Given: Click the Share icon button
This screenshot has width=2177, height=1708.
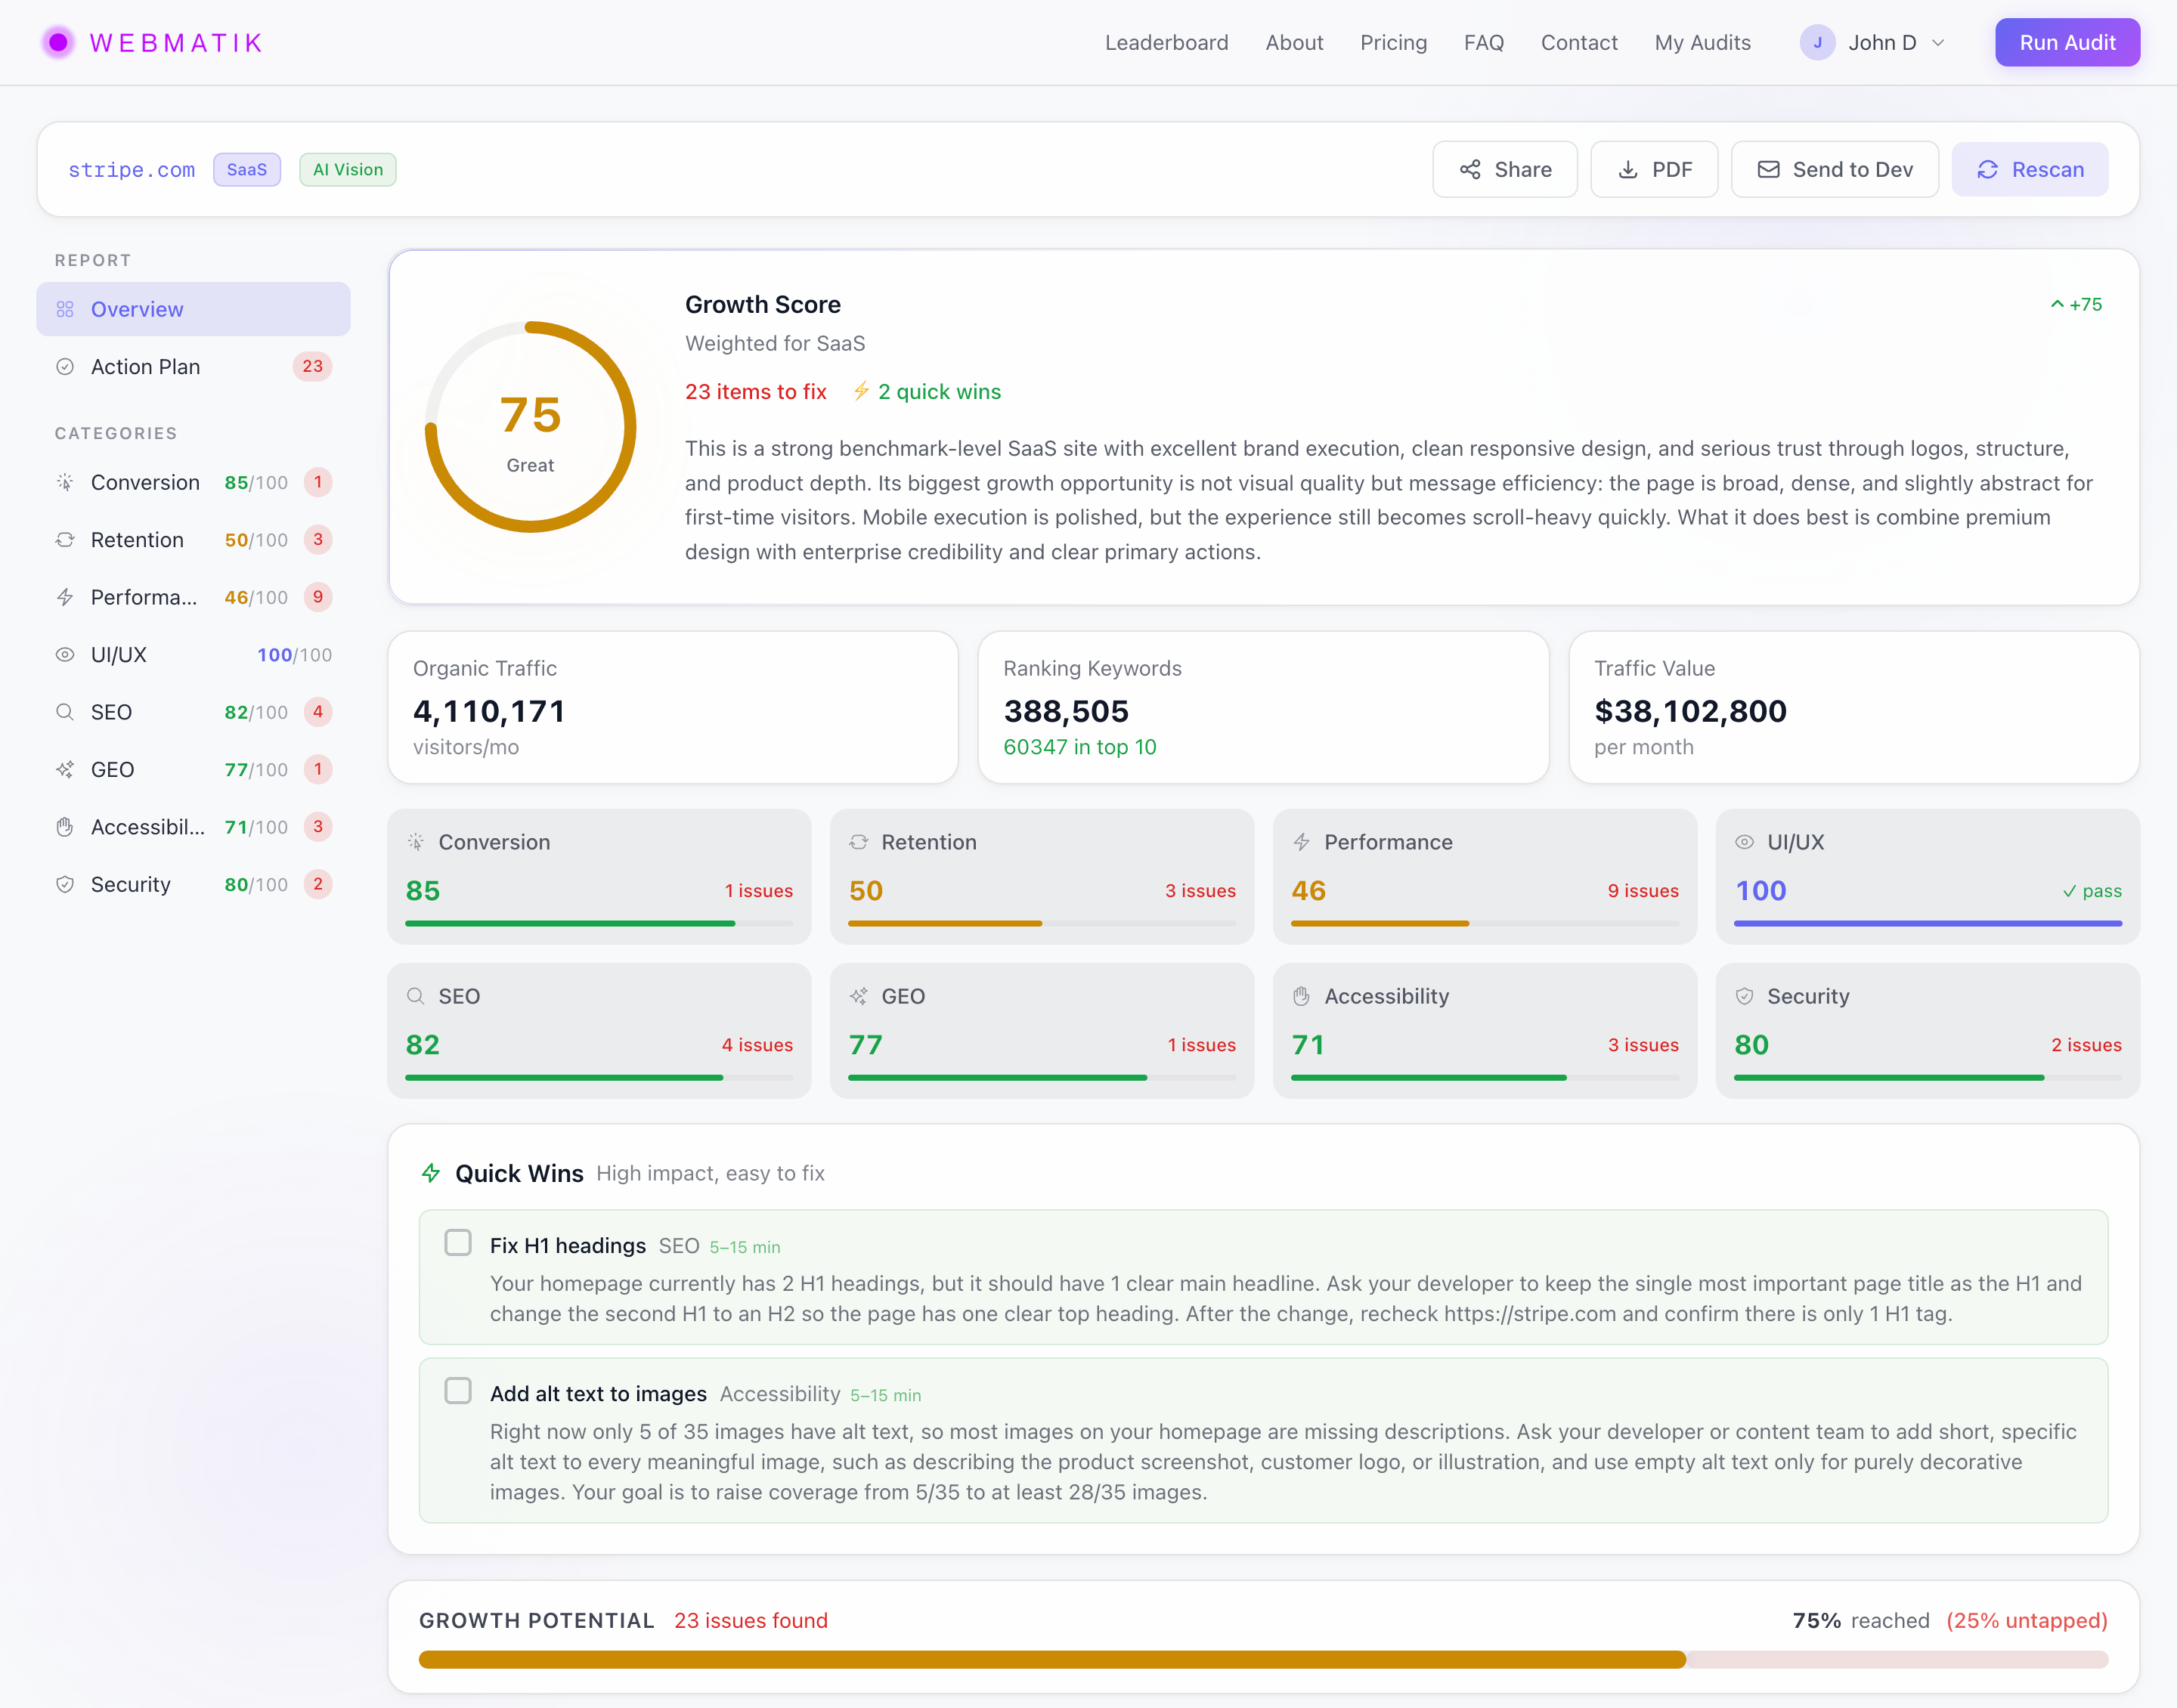Looking at the screenshot, I should click(1469, 169).
